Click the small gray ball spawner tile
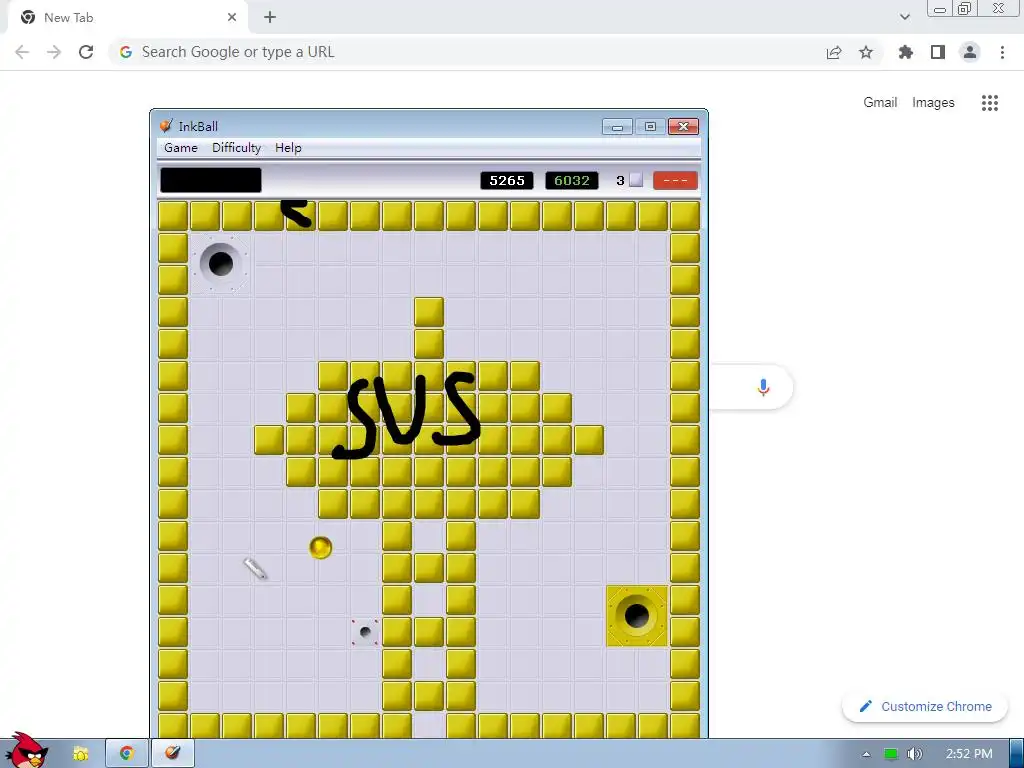This screenshot has width=1024, height=768. pyautogui.click(x=365, y=632)
